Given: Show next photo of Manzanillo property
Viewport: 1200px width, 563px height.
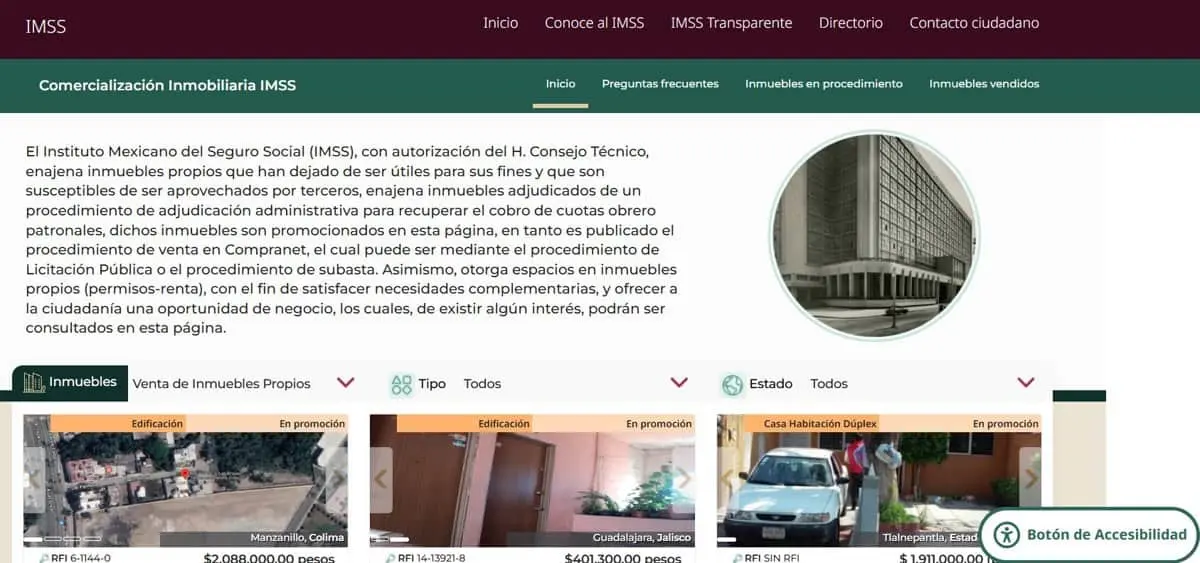Looking at the screenshot, I should click(x=336, y=480).
